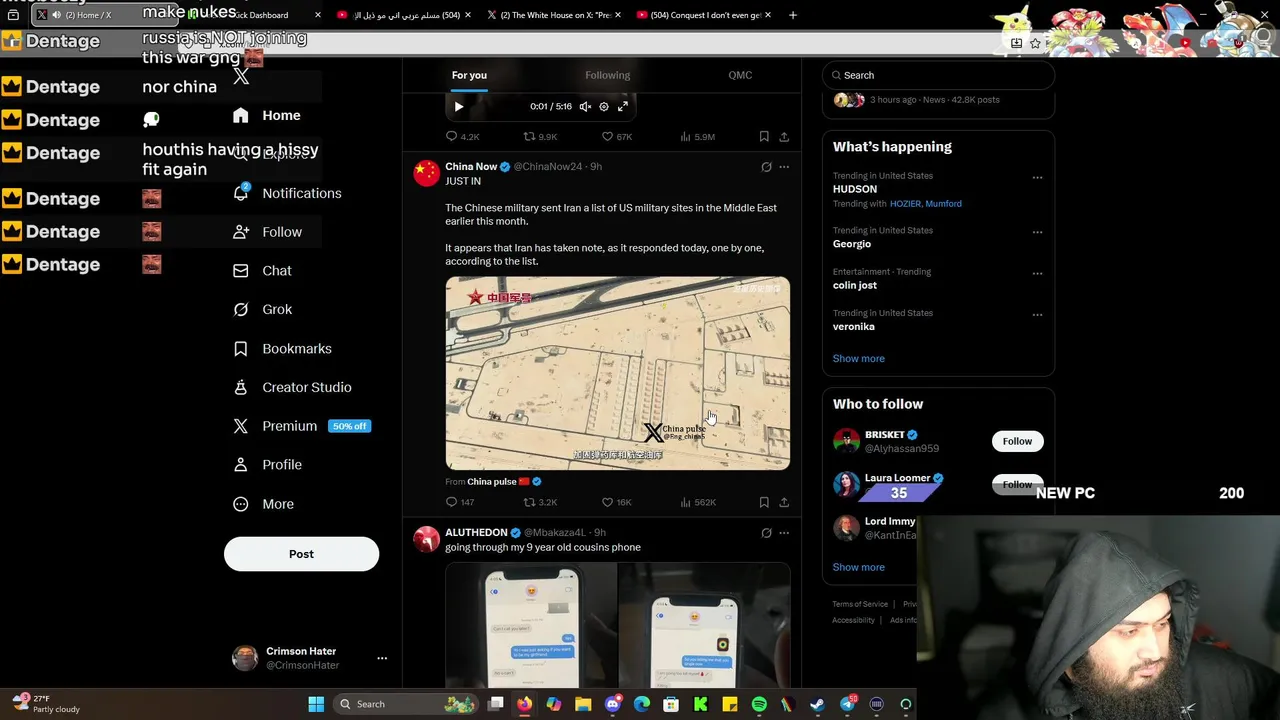1280x720 pixels.
Task: Open Crimson Hater account options menu
Action: coord(382,658)
